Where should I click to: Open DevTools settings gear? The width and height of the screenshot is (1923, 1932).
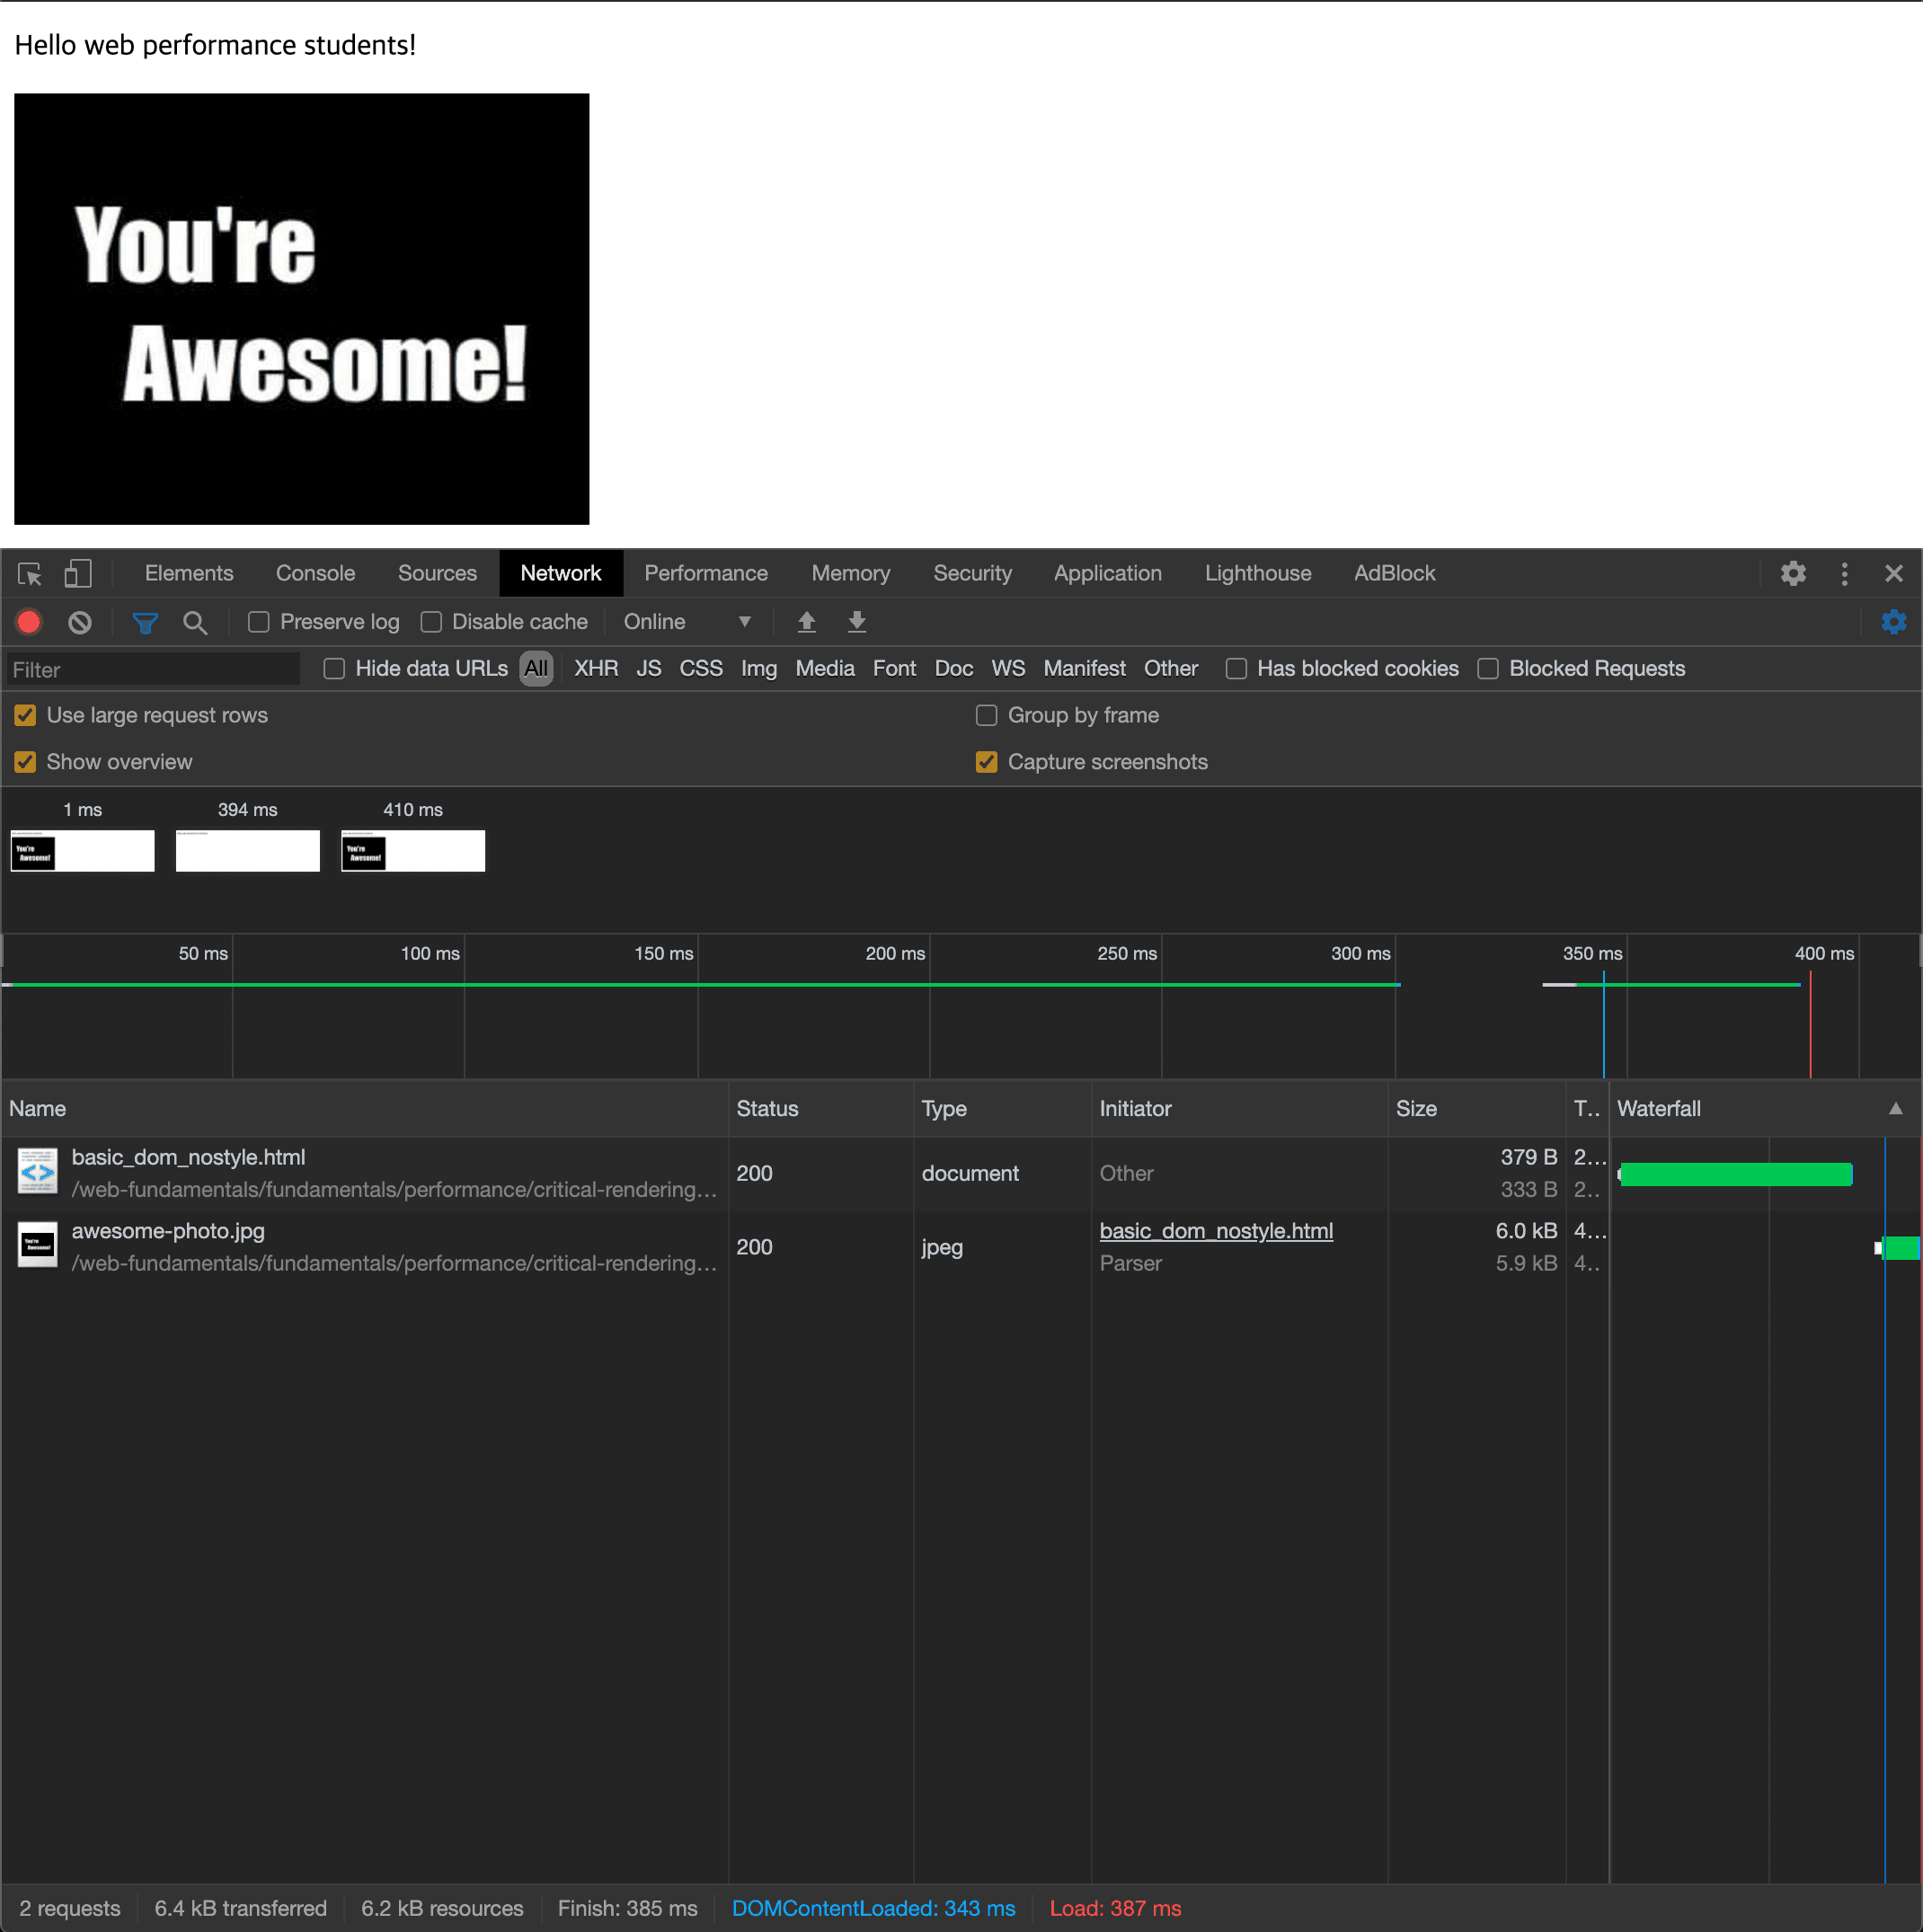(1793, 574)
